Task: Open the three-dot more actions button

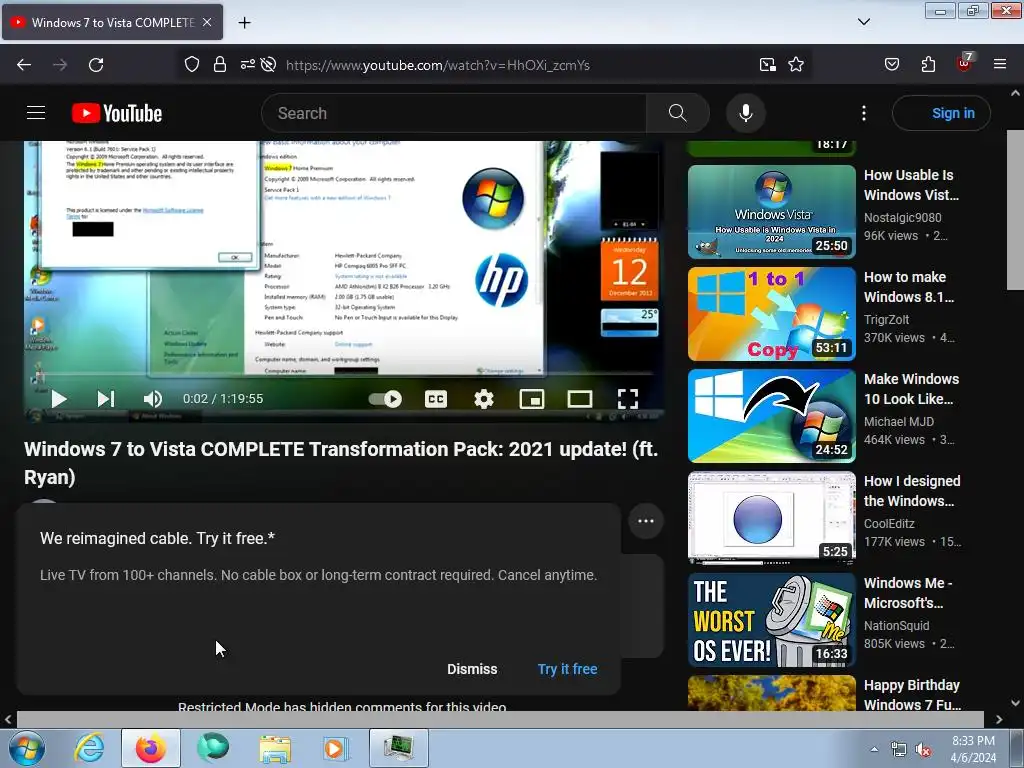Action: [646, 521]
